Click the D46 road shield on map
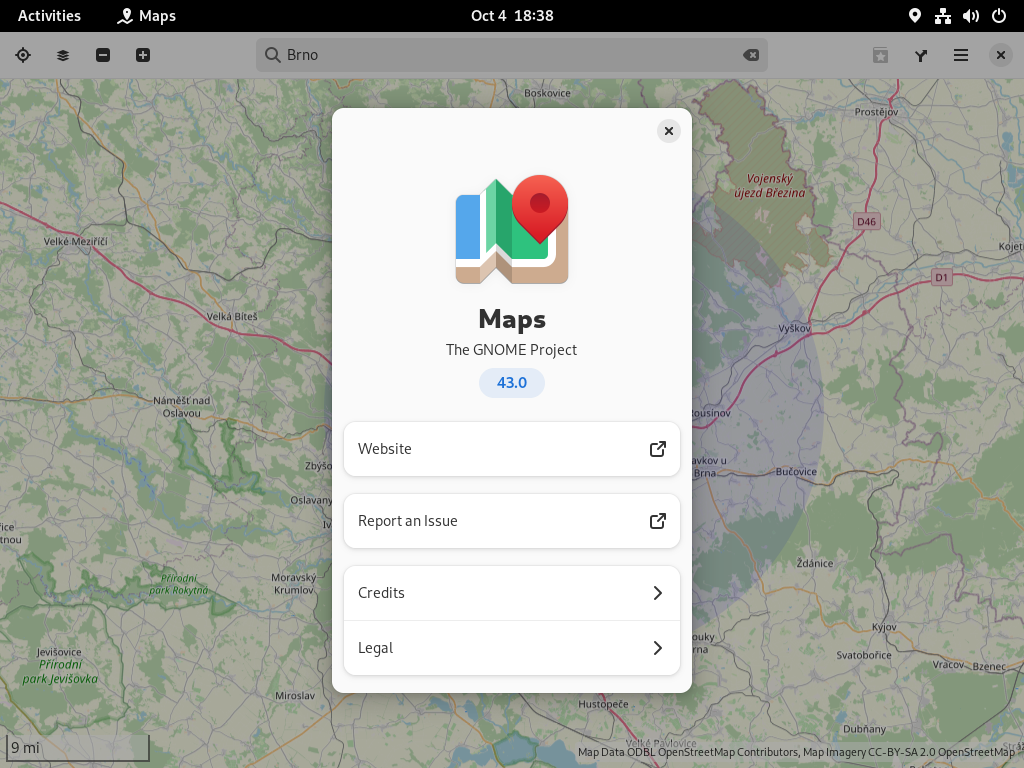The image size is (1024, 768). click(867, 221)
